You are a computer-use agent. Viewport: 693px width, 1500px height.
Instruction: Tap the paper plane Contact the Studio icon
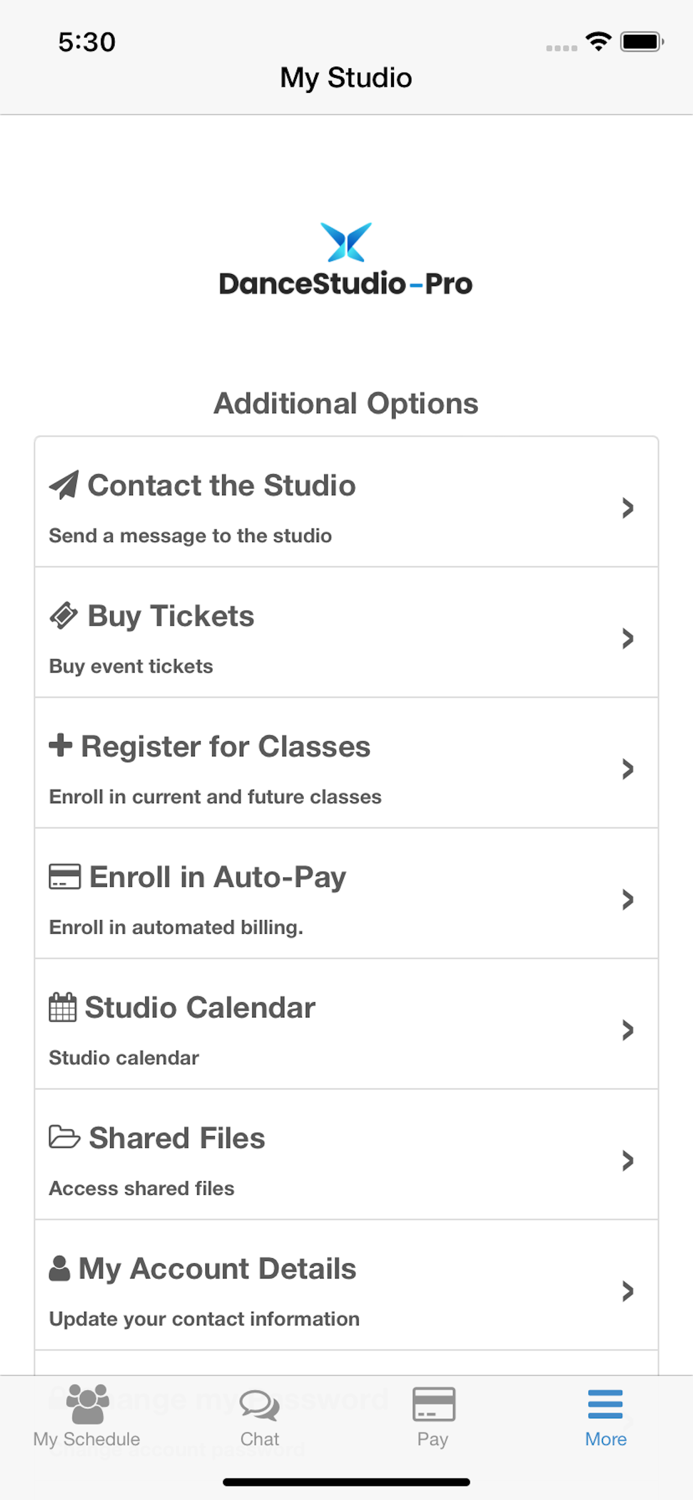(62, 484)
